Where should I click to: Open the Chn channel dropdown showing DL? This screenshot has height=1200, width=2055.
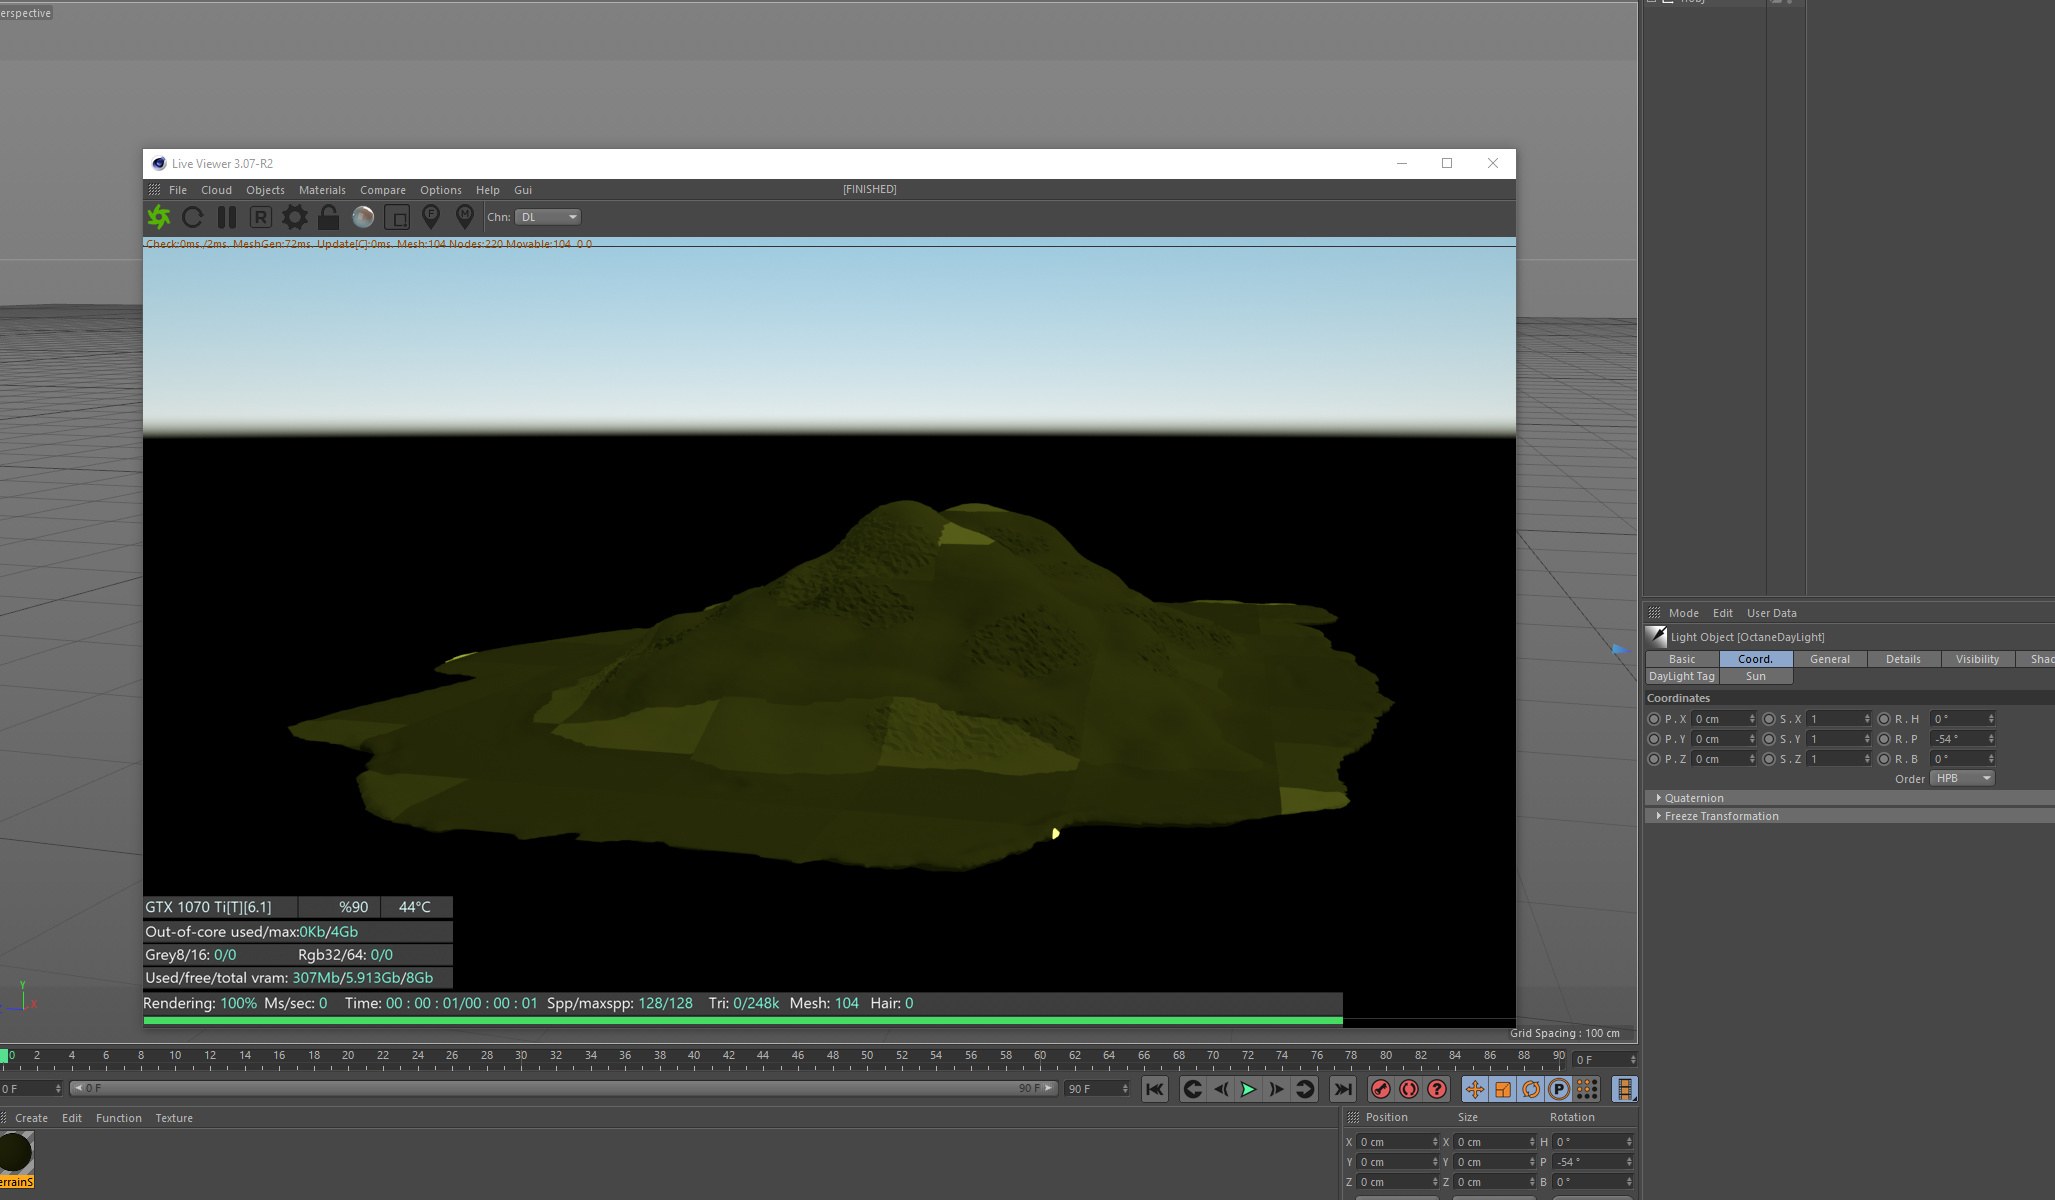(548, 217)
